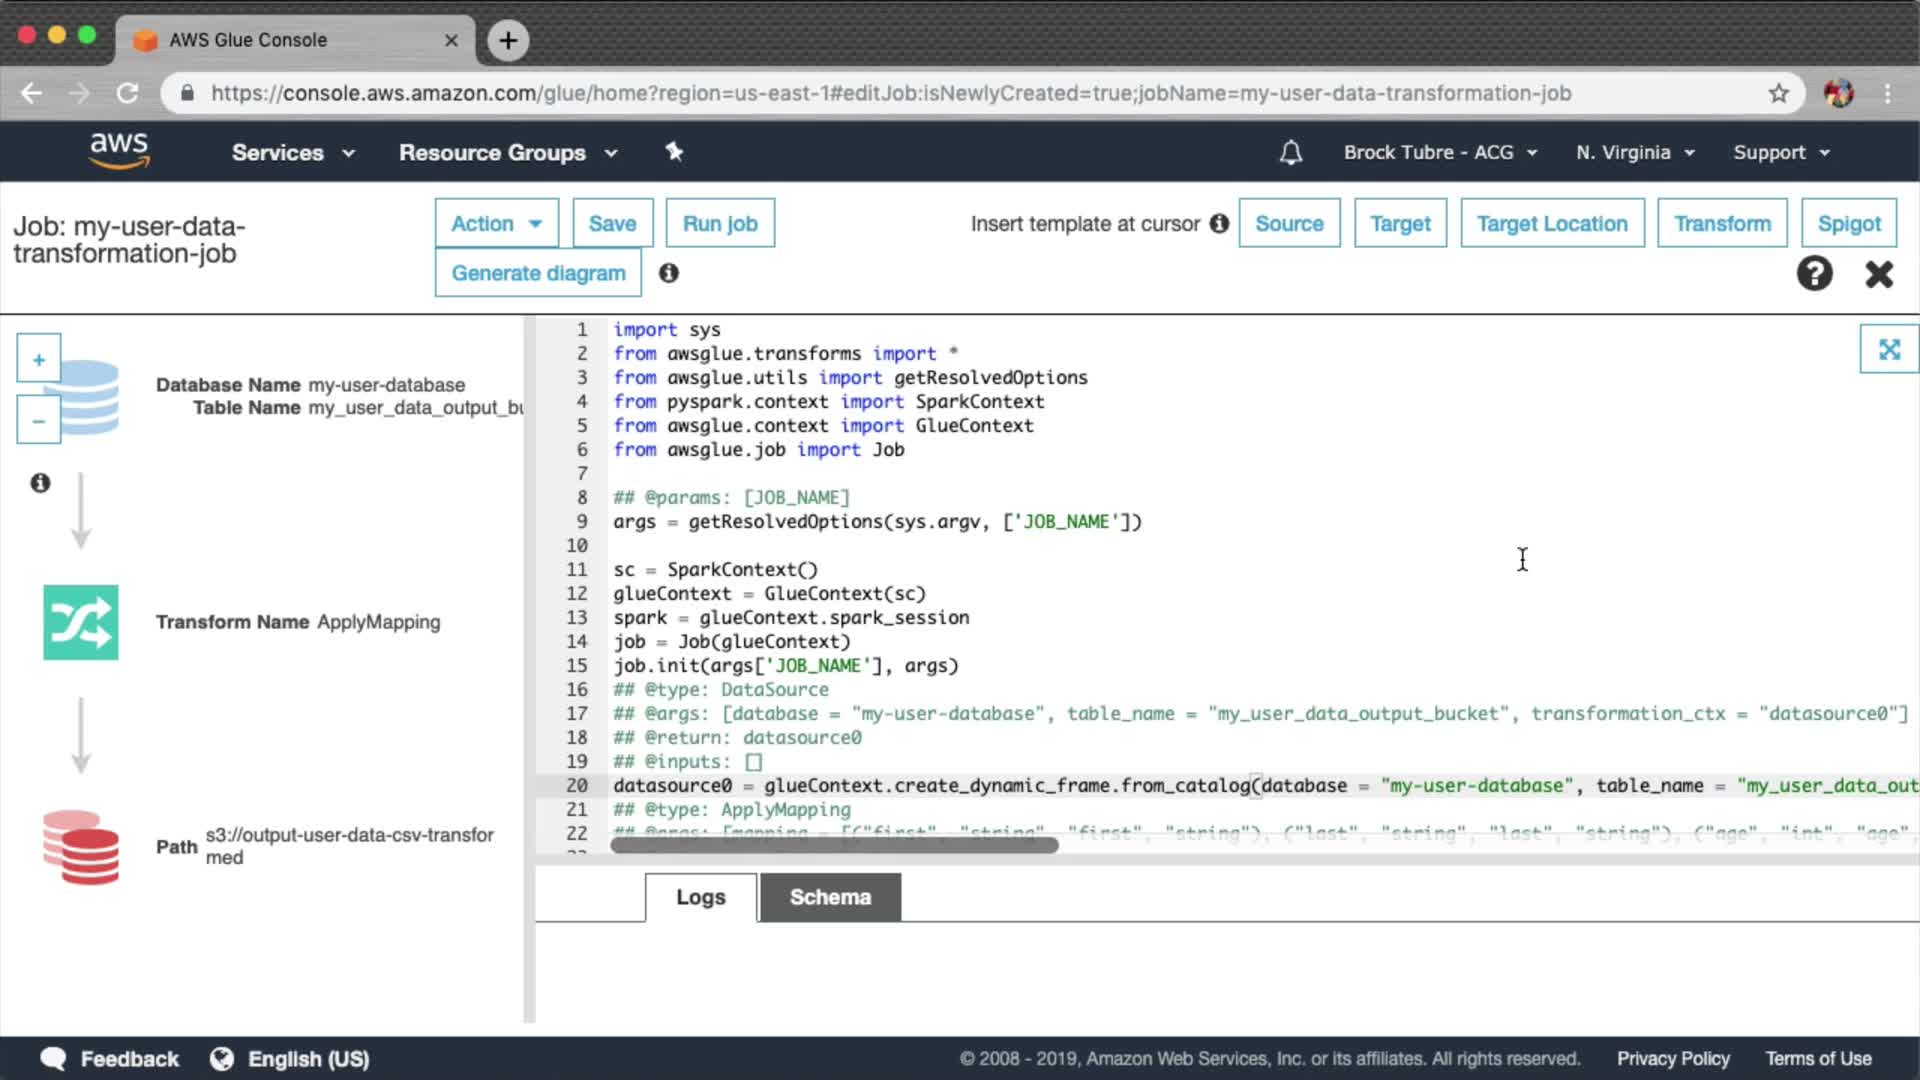The width and height of the screenshot is (1920, 1080).
Task: Click info icon next to Generate diagram
Action: [668, 273]
